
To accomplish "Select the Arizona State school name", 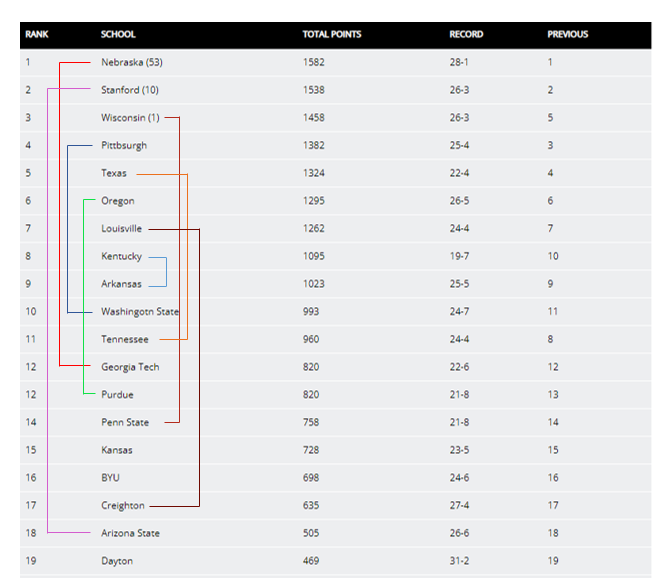I will click(130, 534).
